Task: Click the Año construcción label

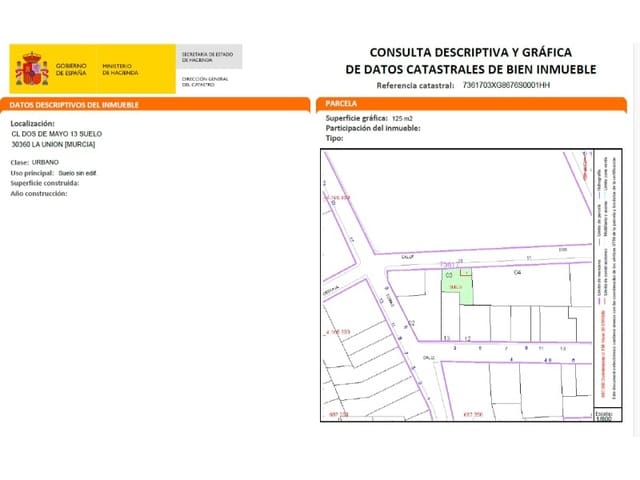Action: coord(39,193)
